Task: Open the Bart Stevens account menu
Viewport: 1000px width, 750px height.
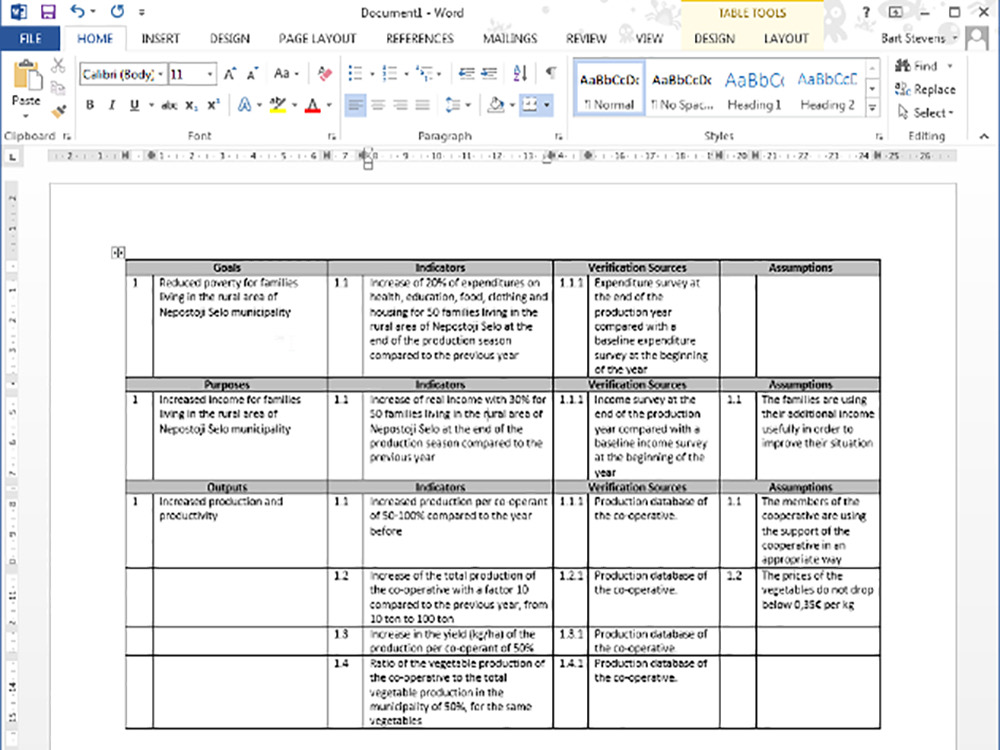Action: pos(919,38)
